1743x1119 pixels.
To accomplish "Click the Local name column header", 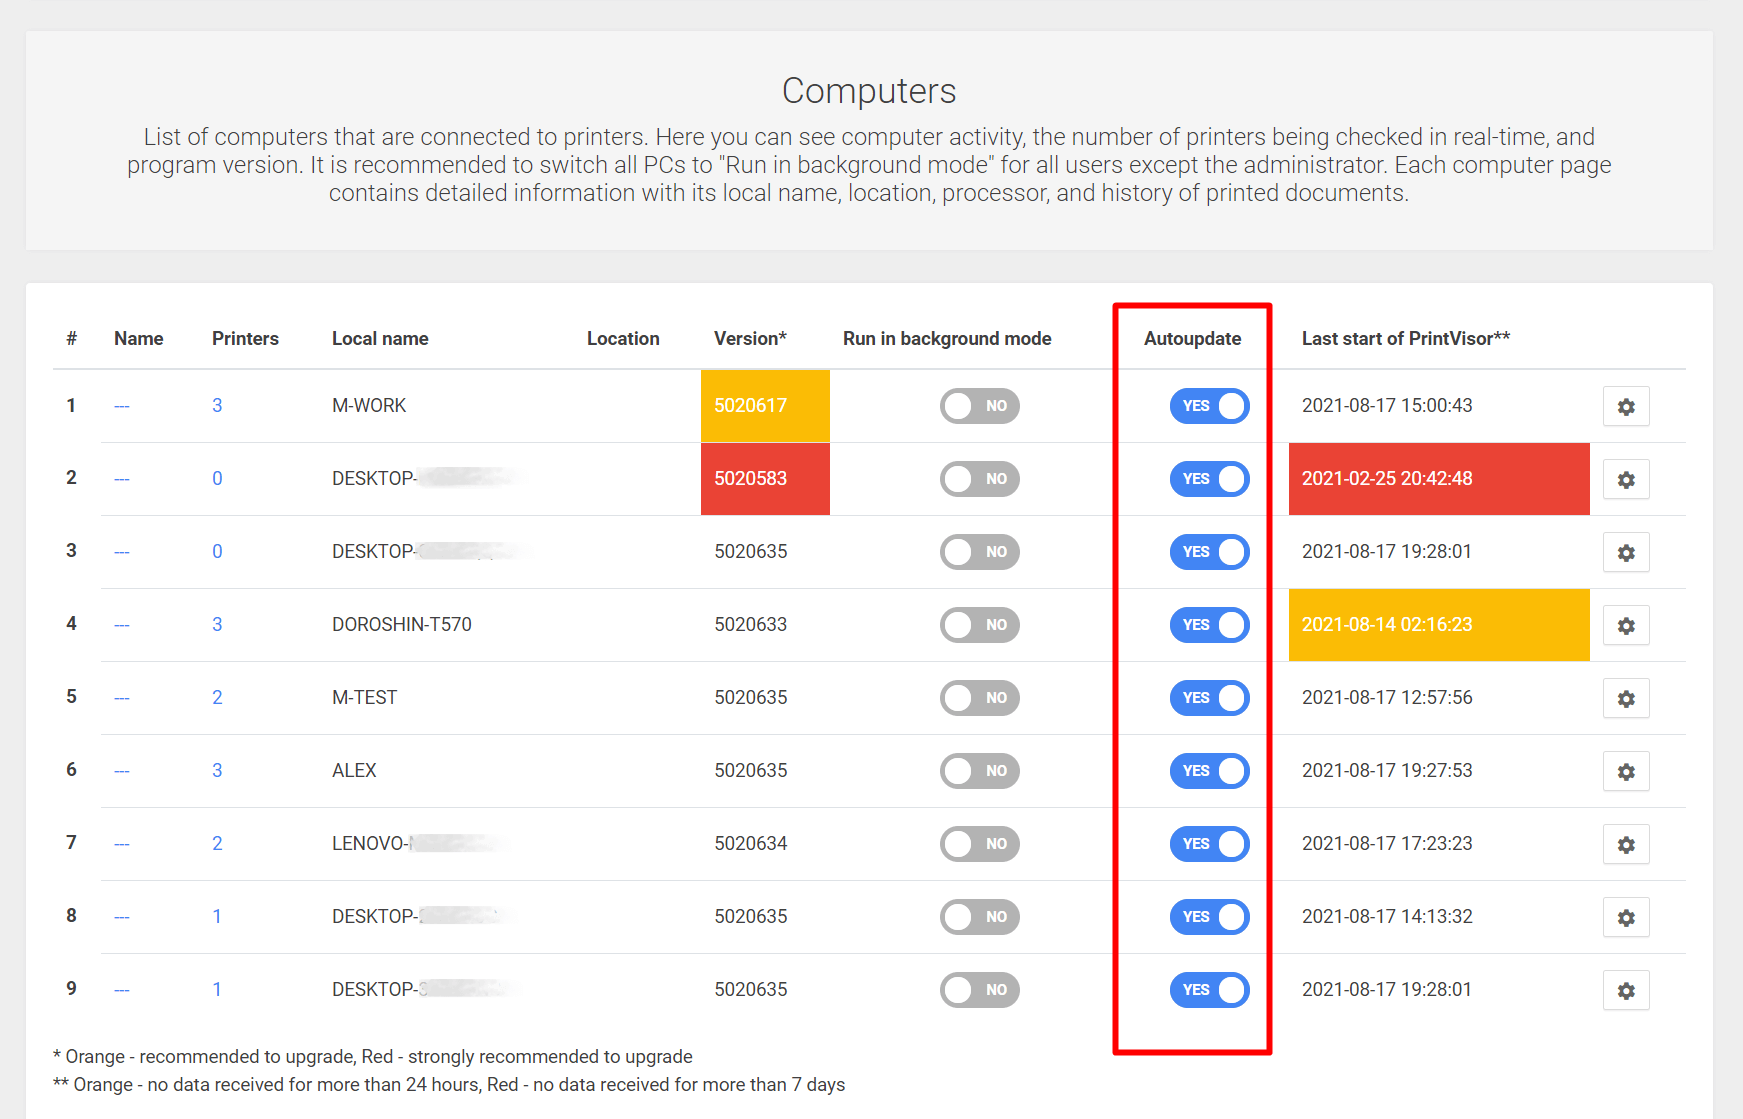I will pyautogui.click(x=380, y=339).
